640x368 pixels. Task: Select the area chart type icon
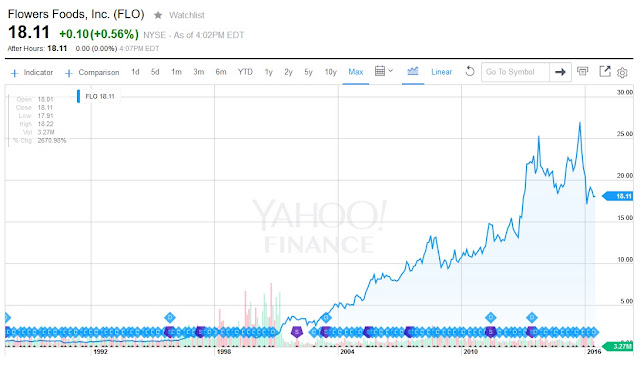click(x=413, y=71)
